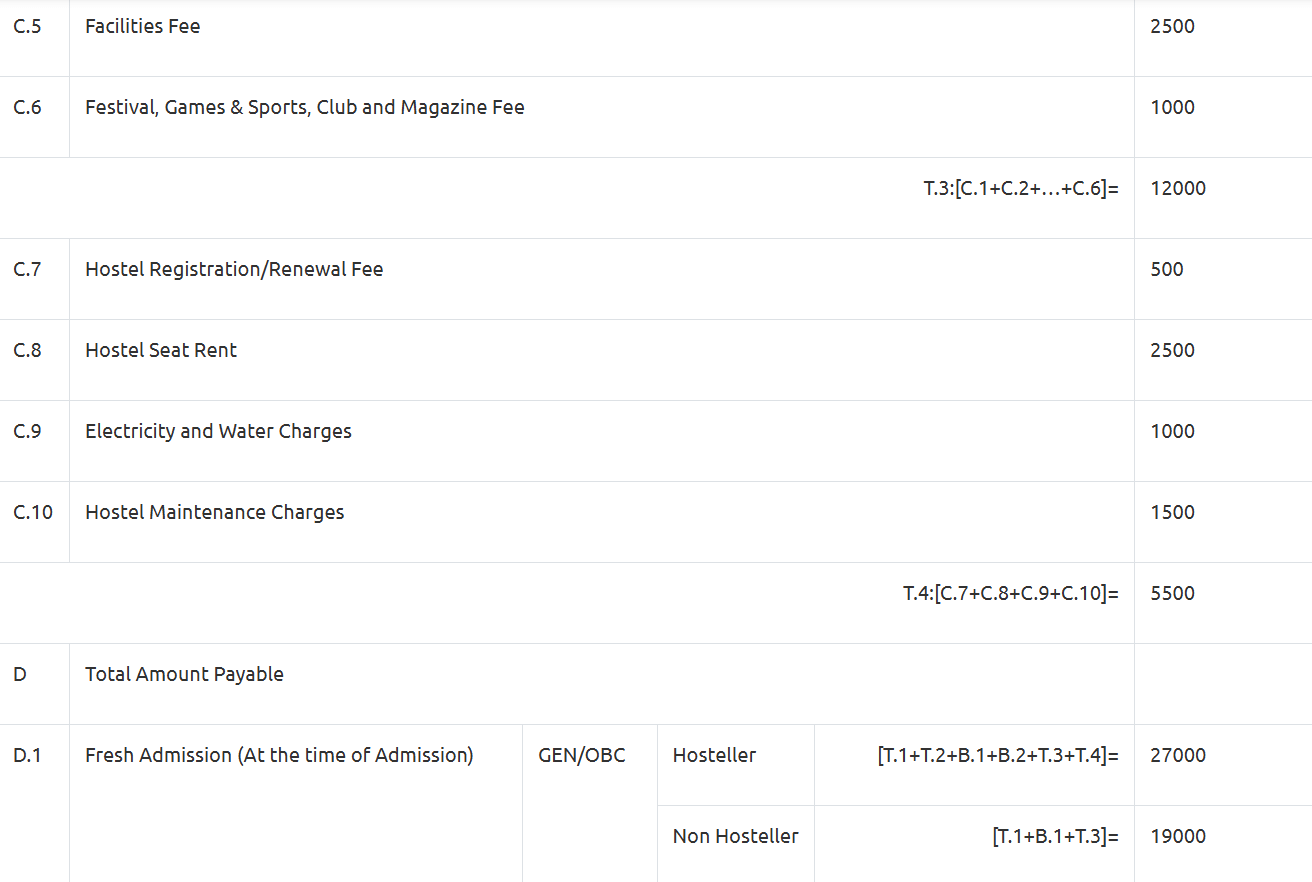Select the C.7 amount 500
1312x882 pixels.
pyautogui.click(x=1166, y=270)
